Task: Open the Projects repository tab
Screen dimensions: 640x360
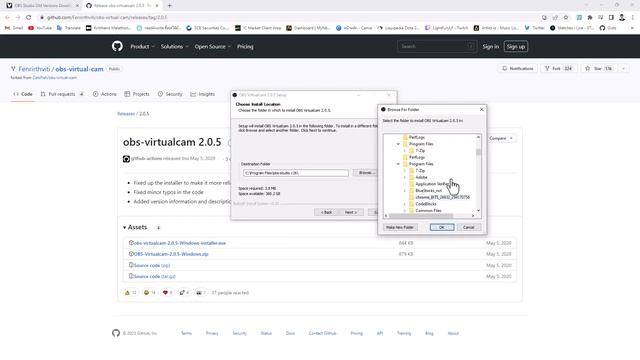Action: click(137, 94)
